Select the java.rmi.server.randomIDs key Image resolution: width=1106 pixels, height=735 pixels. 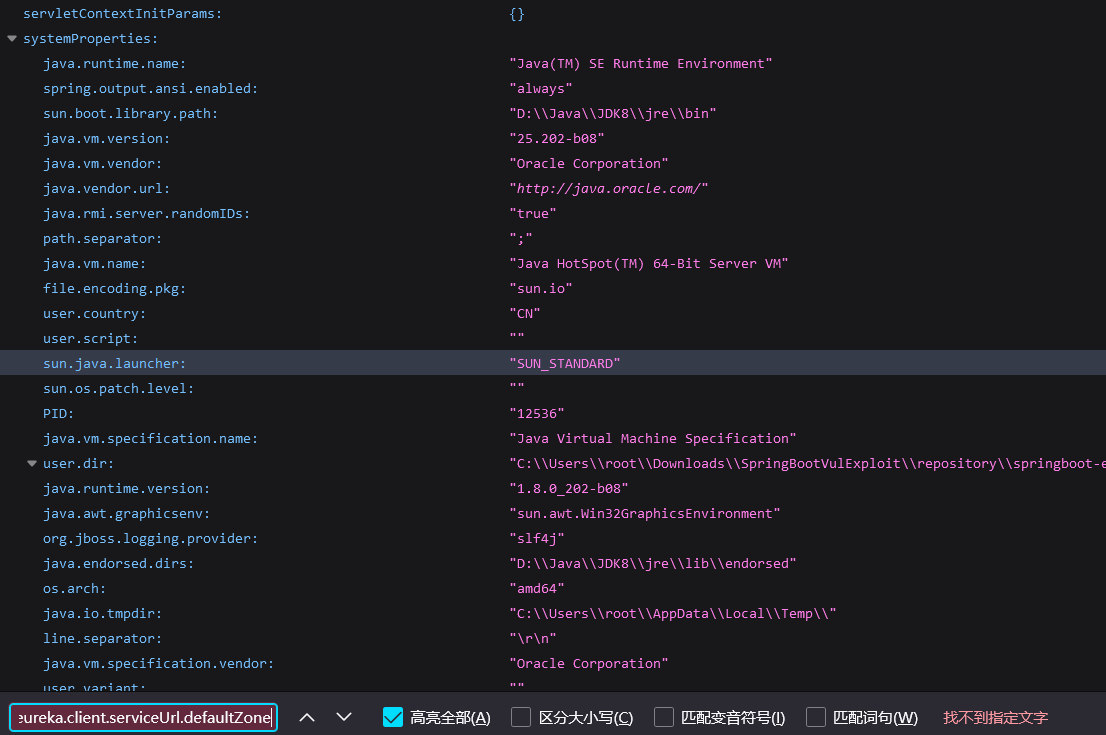146,214
